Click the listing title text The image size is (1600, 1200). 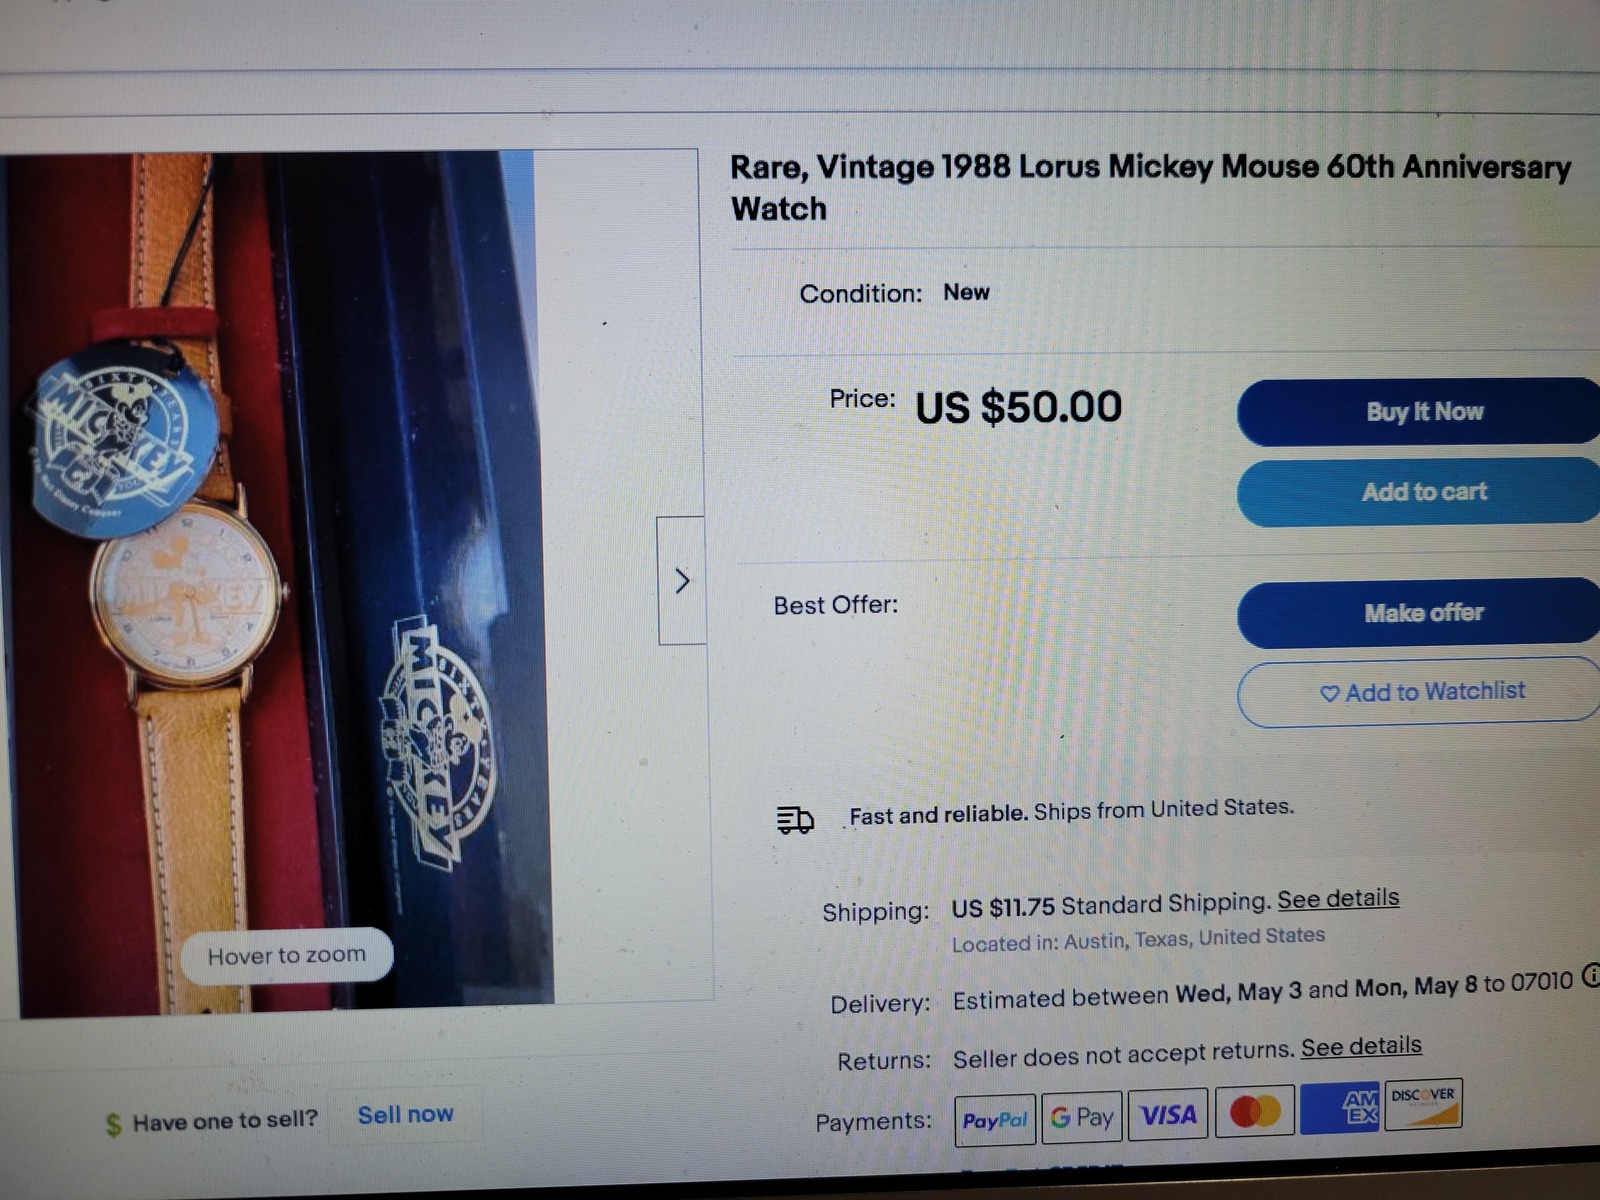click(1150, 187)
